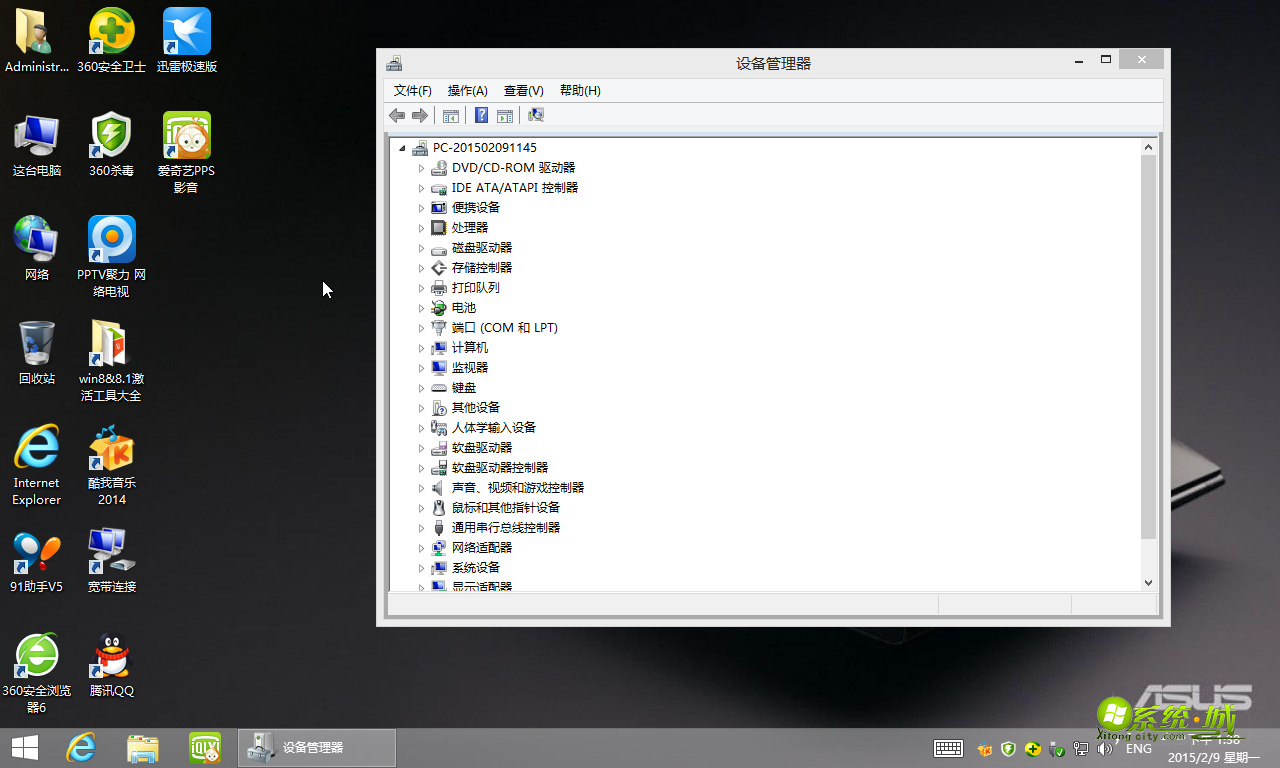This screenshot has height=768, width=1280.
Task: Open the volume control in the system tray
Action: coord(1105,748)
